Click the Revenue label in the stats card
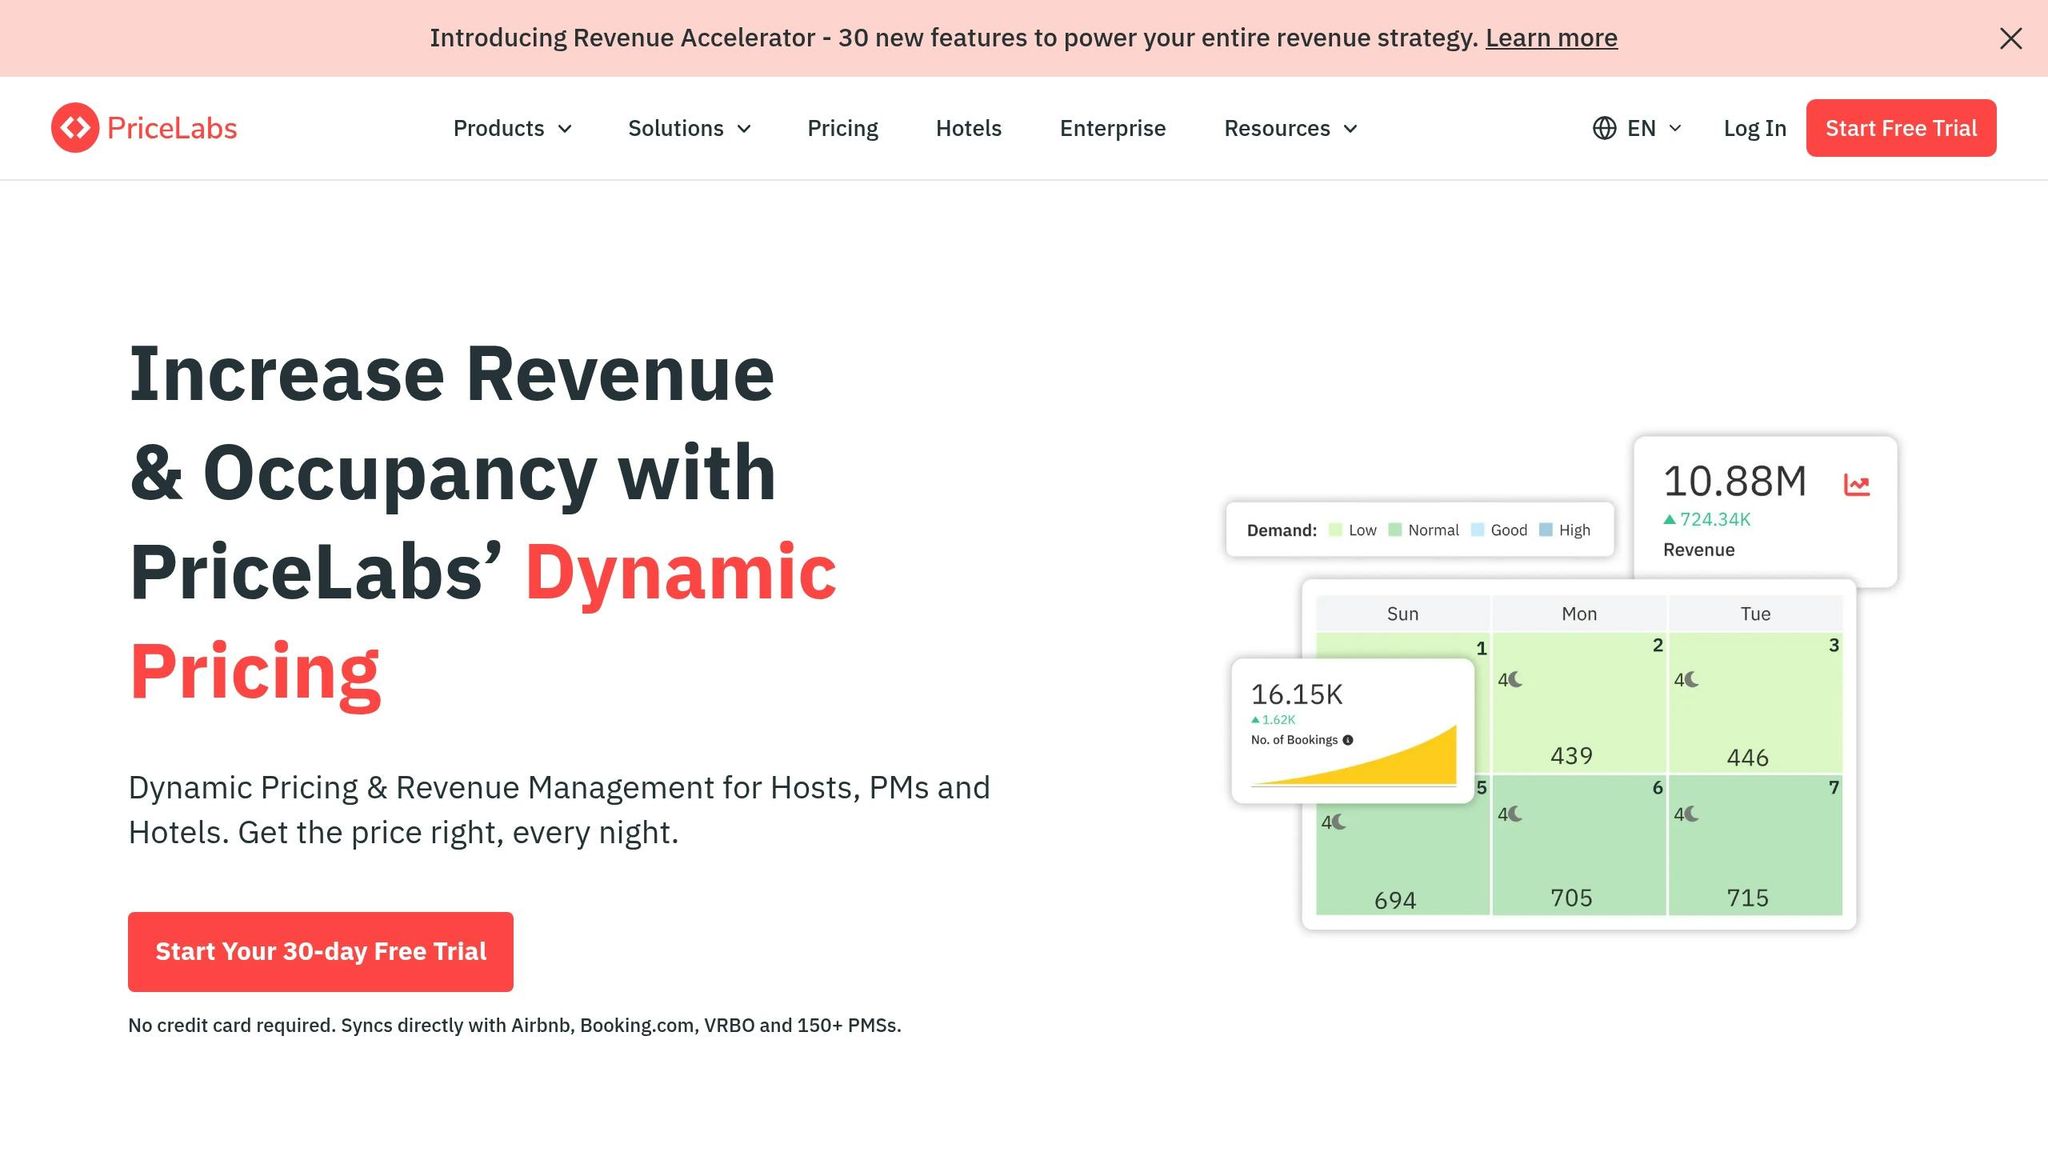Viewport: 2048px width, 1152px height. pos(1699,550)
